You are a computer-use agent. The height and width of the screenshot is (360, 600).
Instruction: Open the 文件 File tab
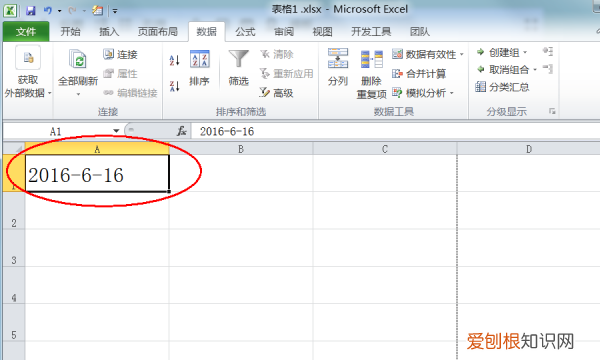coord(26,31)
